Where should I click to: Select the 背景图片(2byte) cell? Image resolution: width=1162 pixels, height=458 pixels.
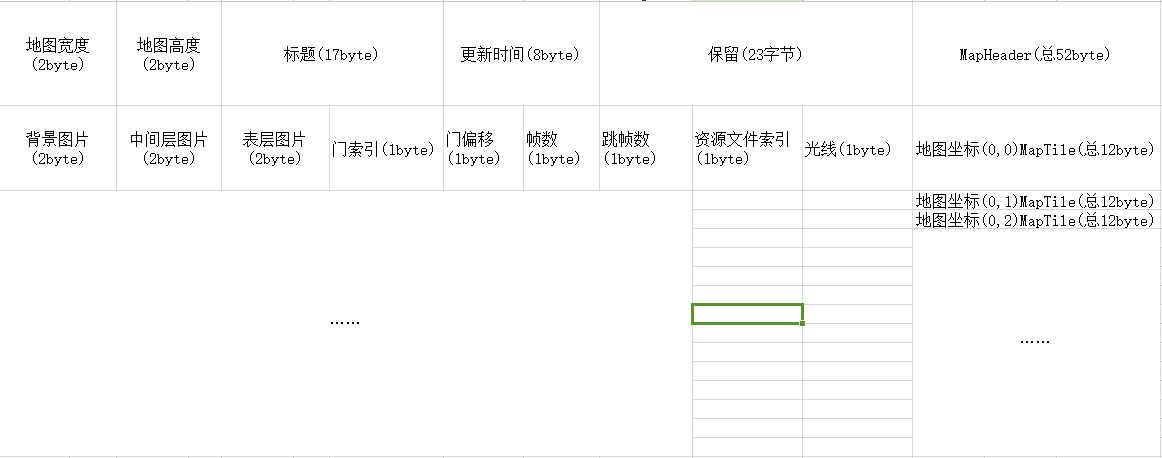point(58,148)
